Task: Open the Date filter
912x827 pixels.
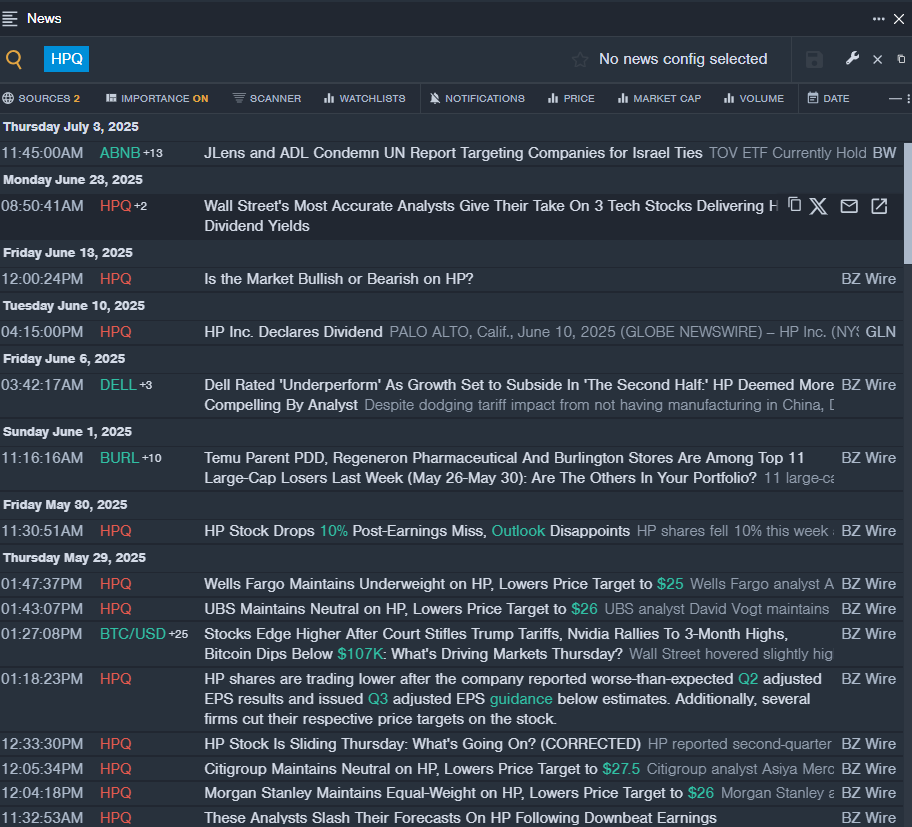Action: tap(829, 98)
